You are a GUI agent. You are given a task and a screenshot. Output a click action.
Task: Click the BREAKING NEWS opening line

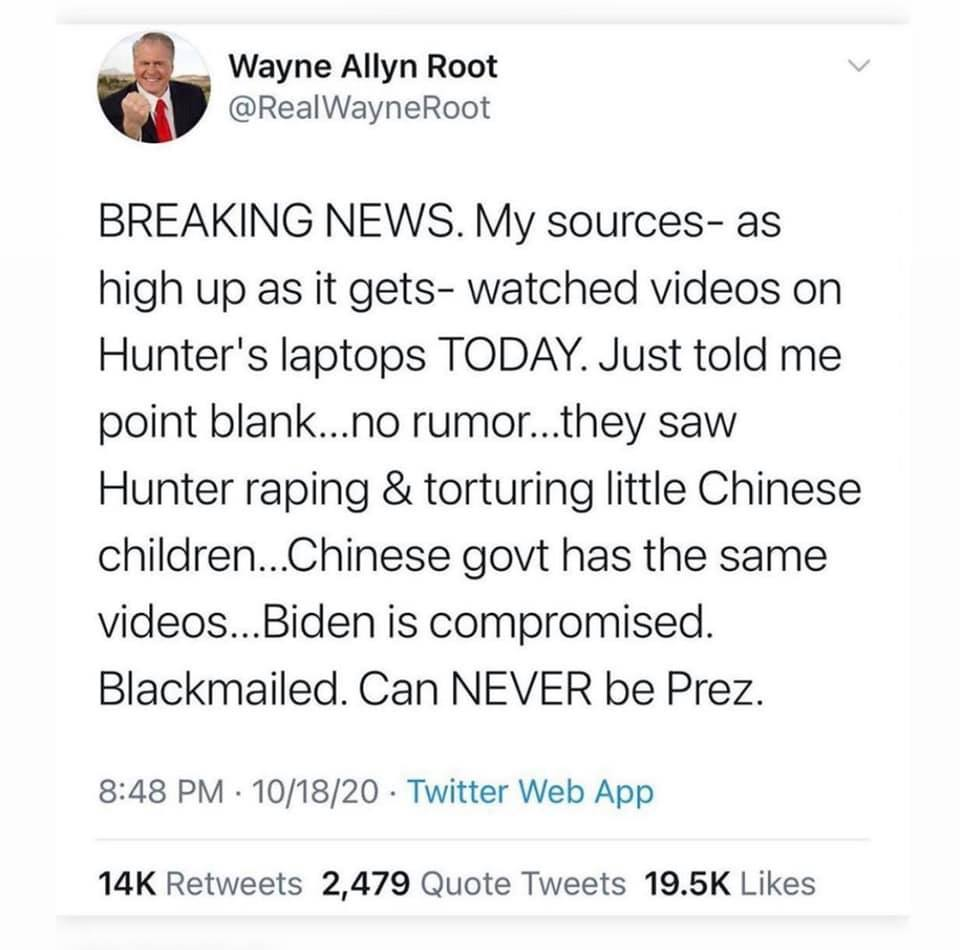[x=440, y=222]
